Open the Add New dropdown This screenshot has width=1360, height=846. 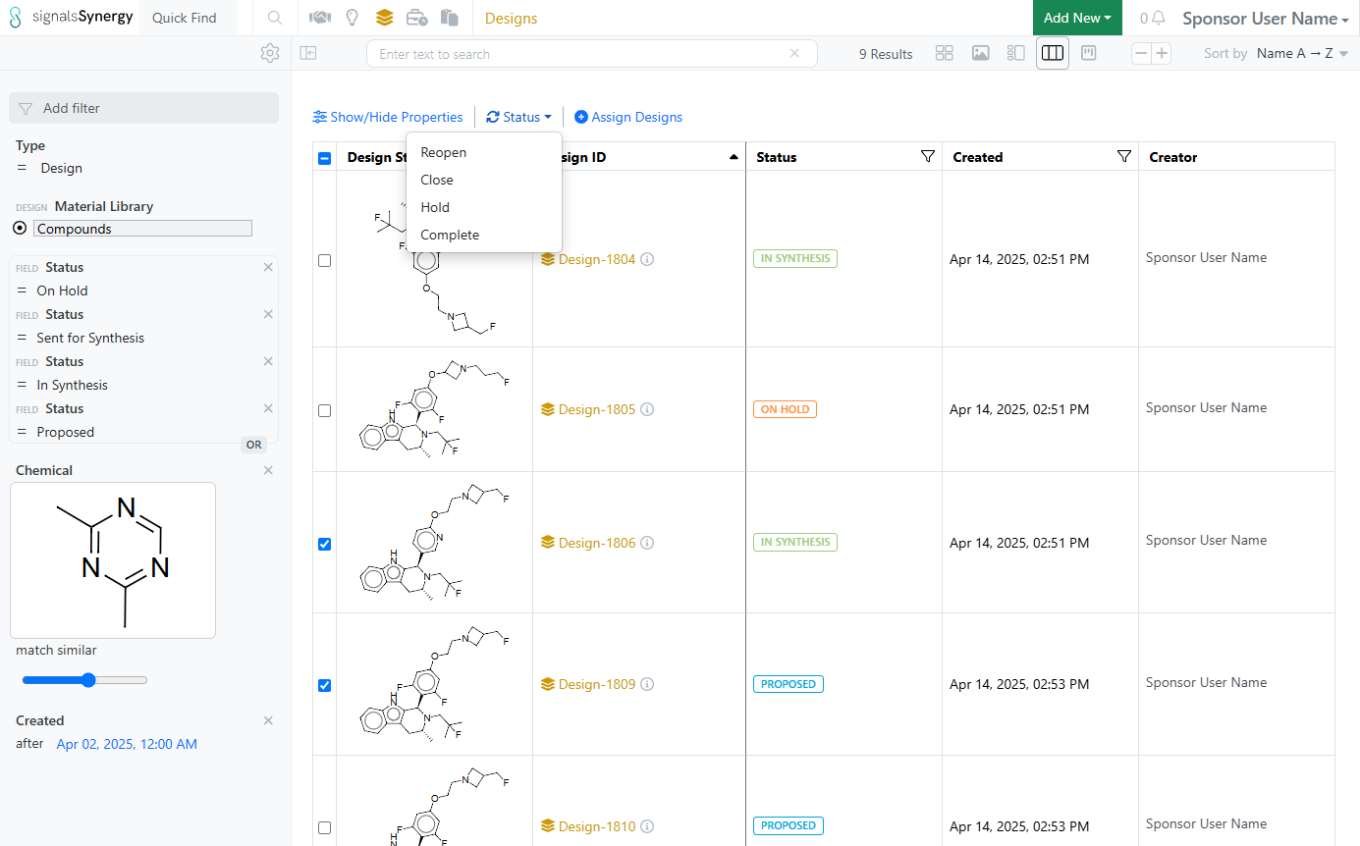1077,18
